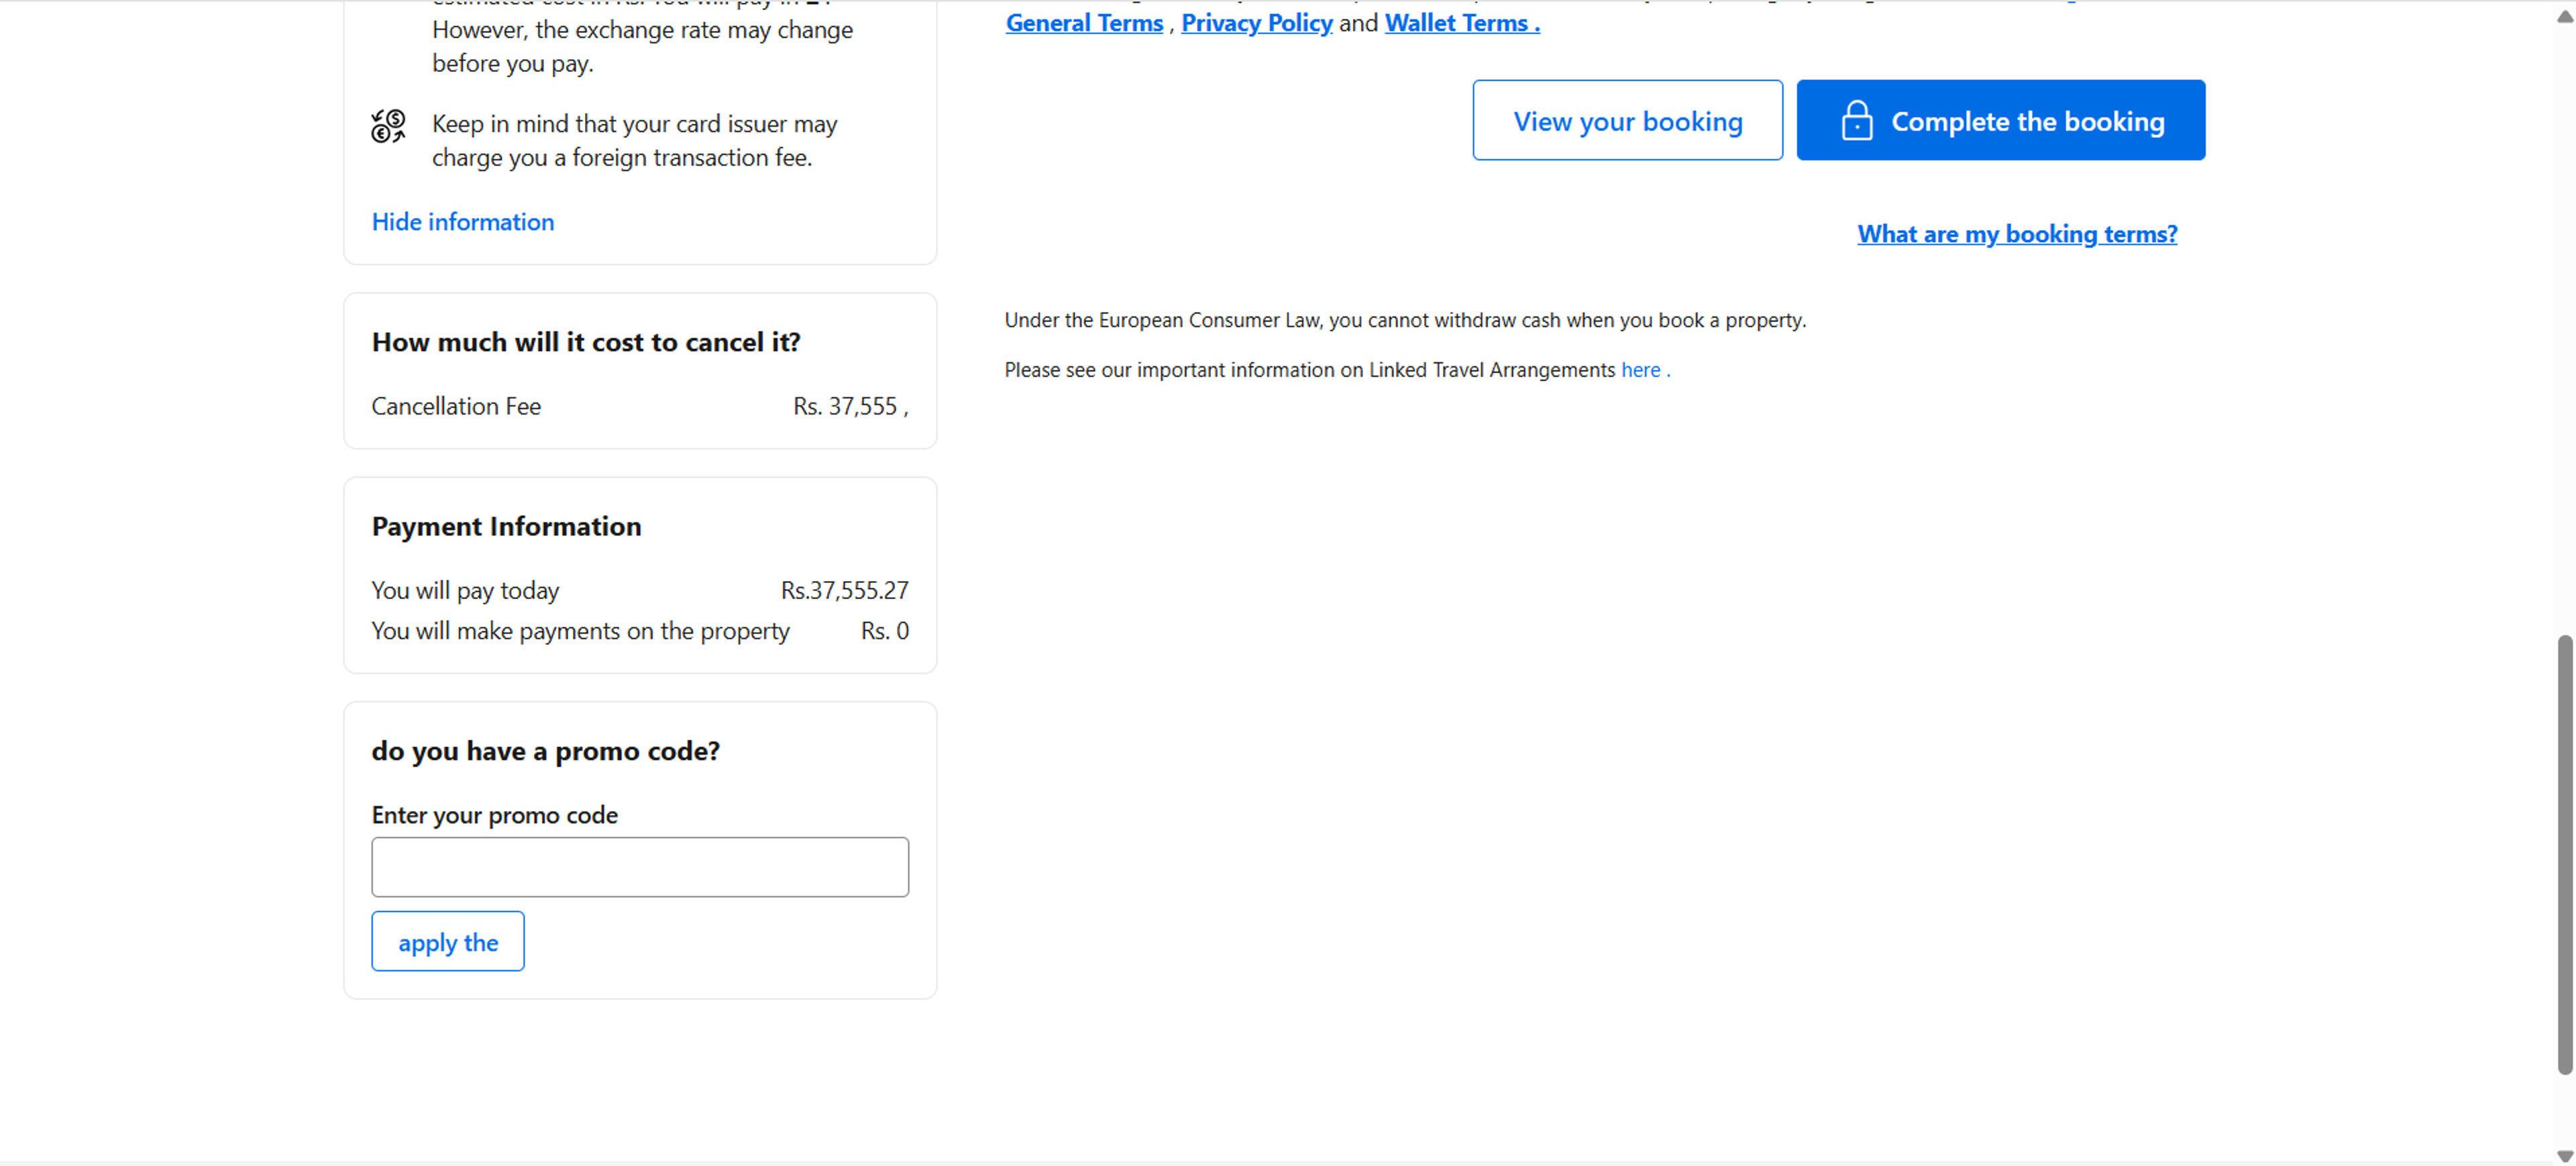2576x1166 pixels.
Task: Open View your booking
Action: [1627, 120]
